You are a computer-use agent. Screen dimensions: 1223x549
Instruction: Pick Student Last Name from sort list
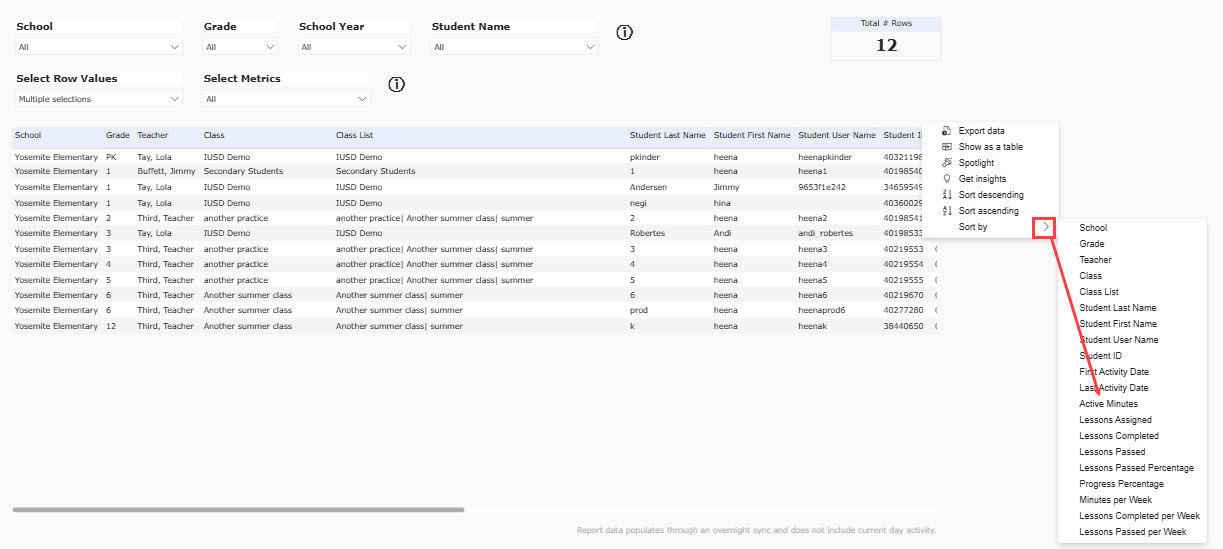tap(1117, 308)
